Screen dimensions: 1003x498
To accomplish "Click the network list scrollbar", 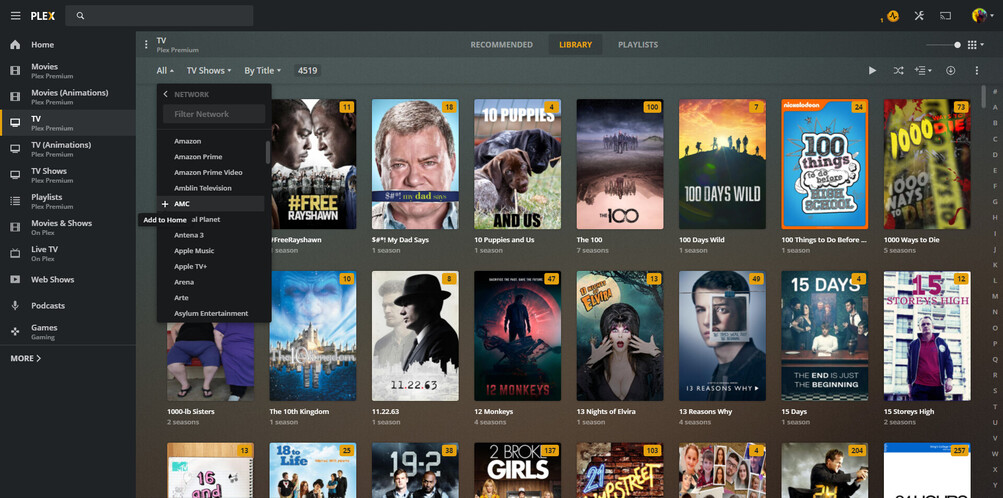I will [267, 152].
